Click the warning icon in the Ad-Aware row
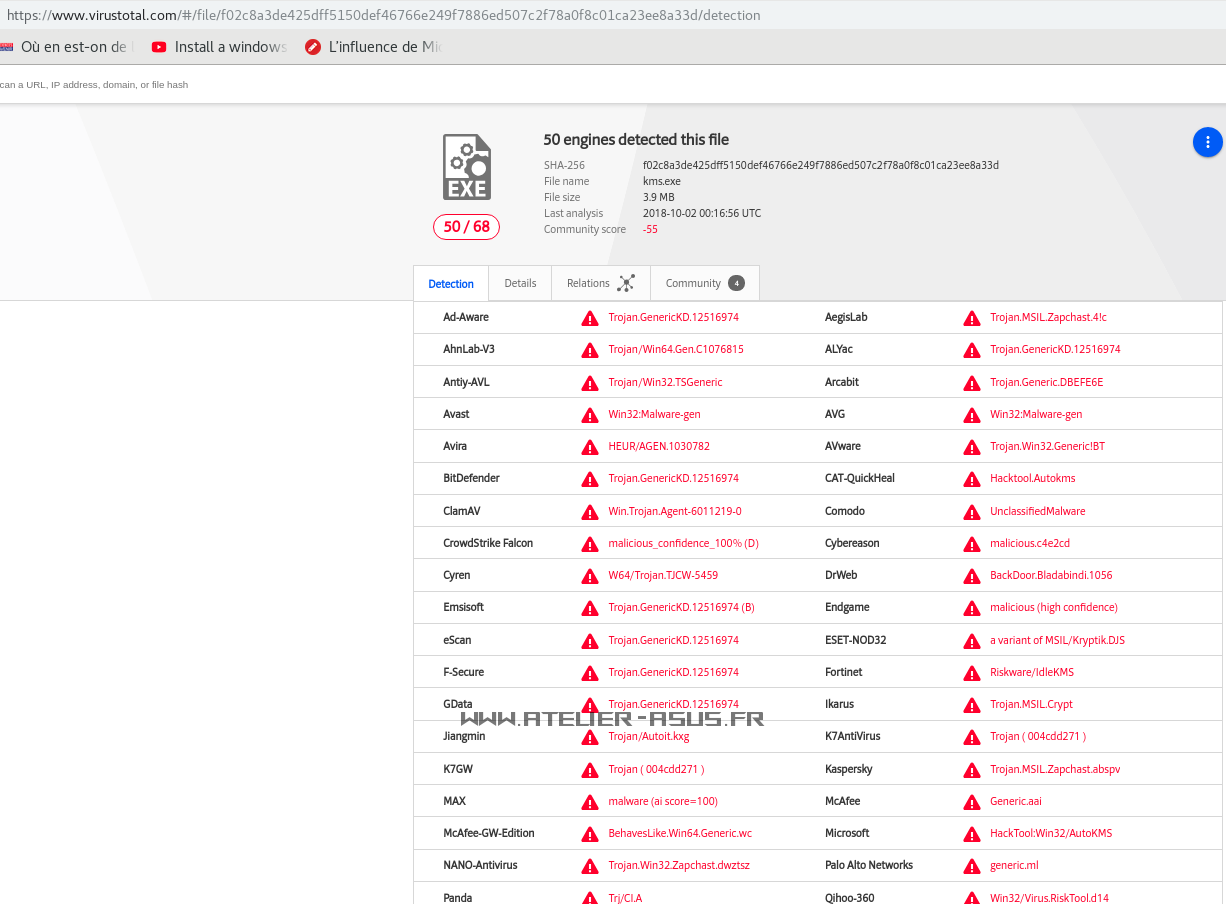This screenshot has height=904, width=1226. [590, 318]
